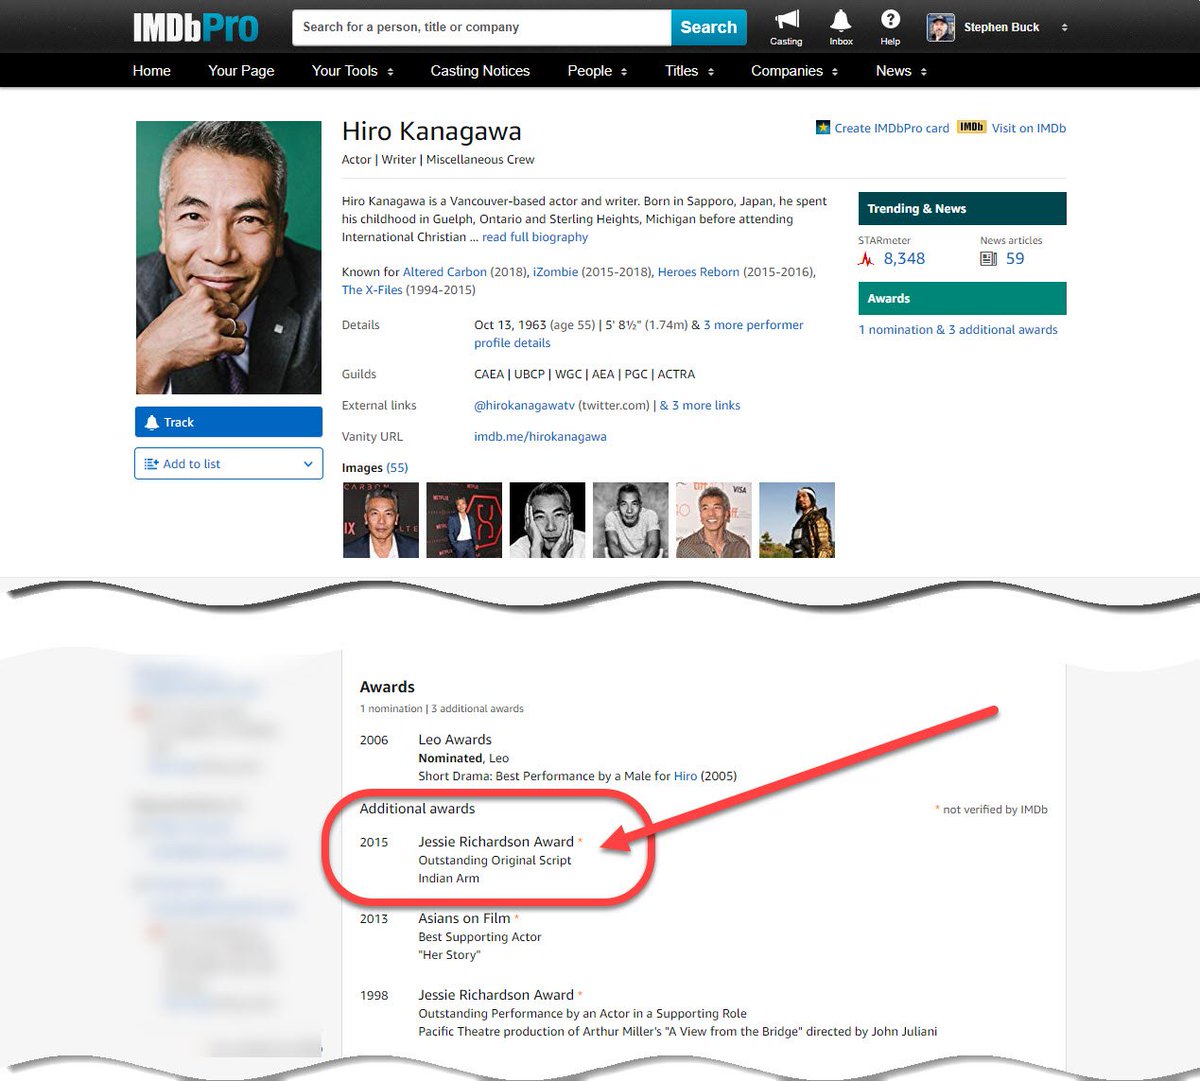Open Casting Notices in the navigation
The height and width of the screenshot is (1081, 1200).
[x=480, y=71]
